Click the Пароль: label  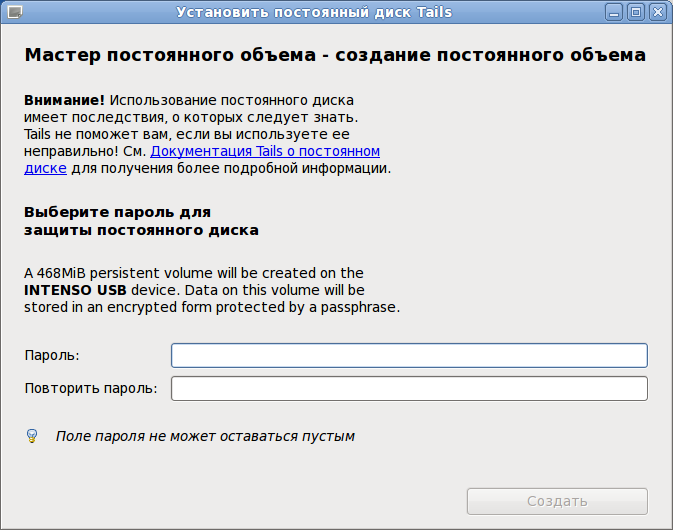52,355
